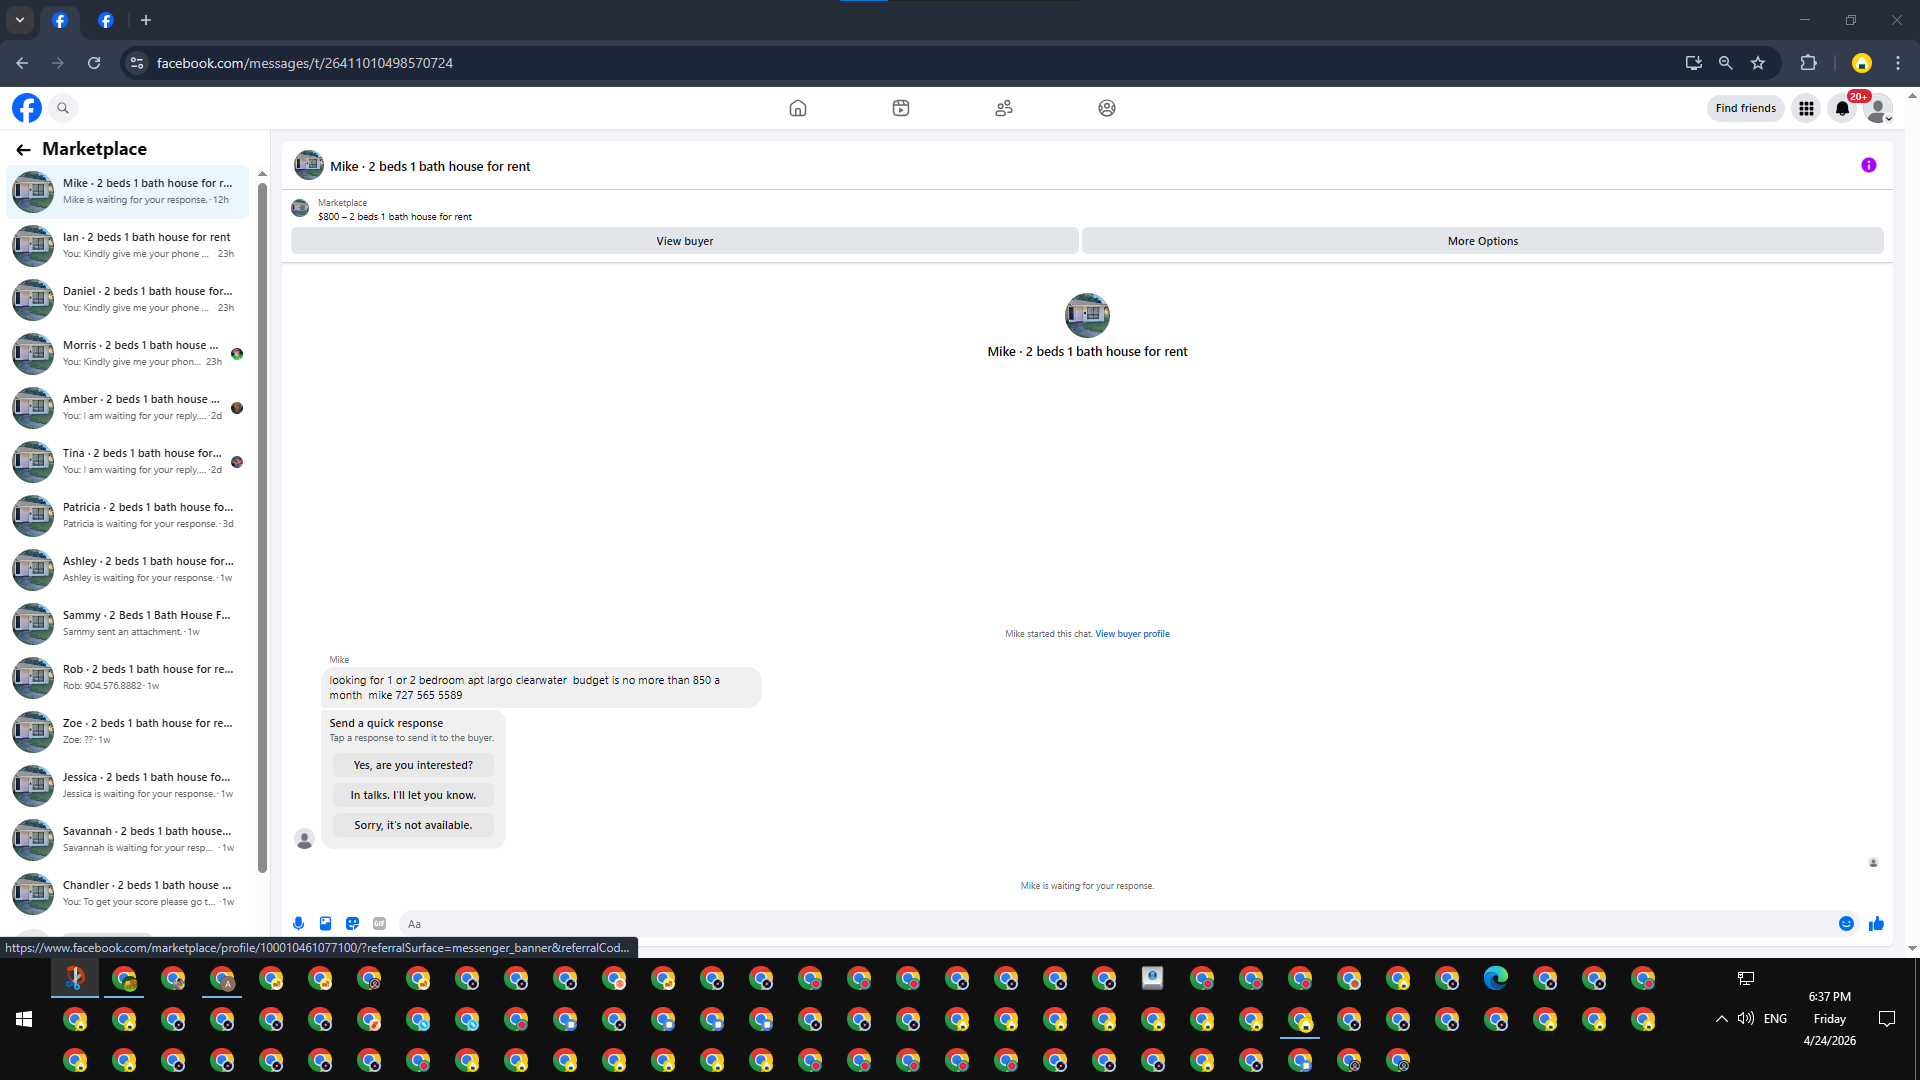Show hidden system tray icons

tap(1721, 1019)
